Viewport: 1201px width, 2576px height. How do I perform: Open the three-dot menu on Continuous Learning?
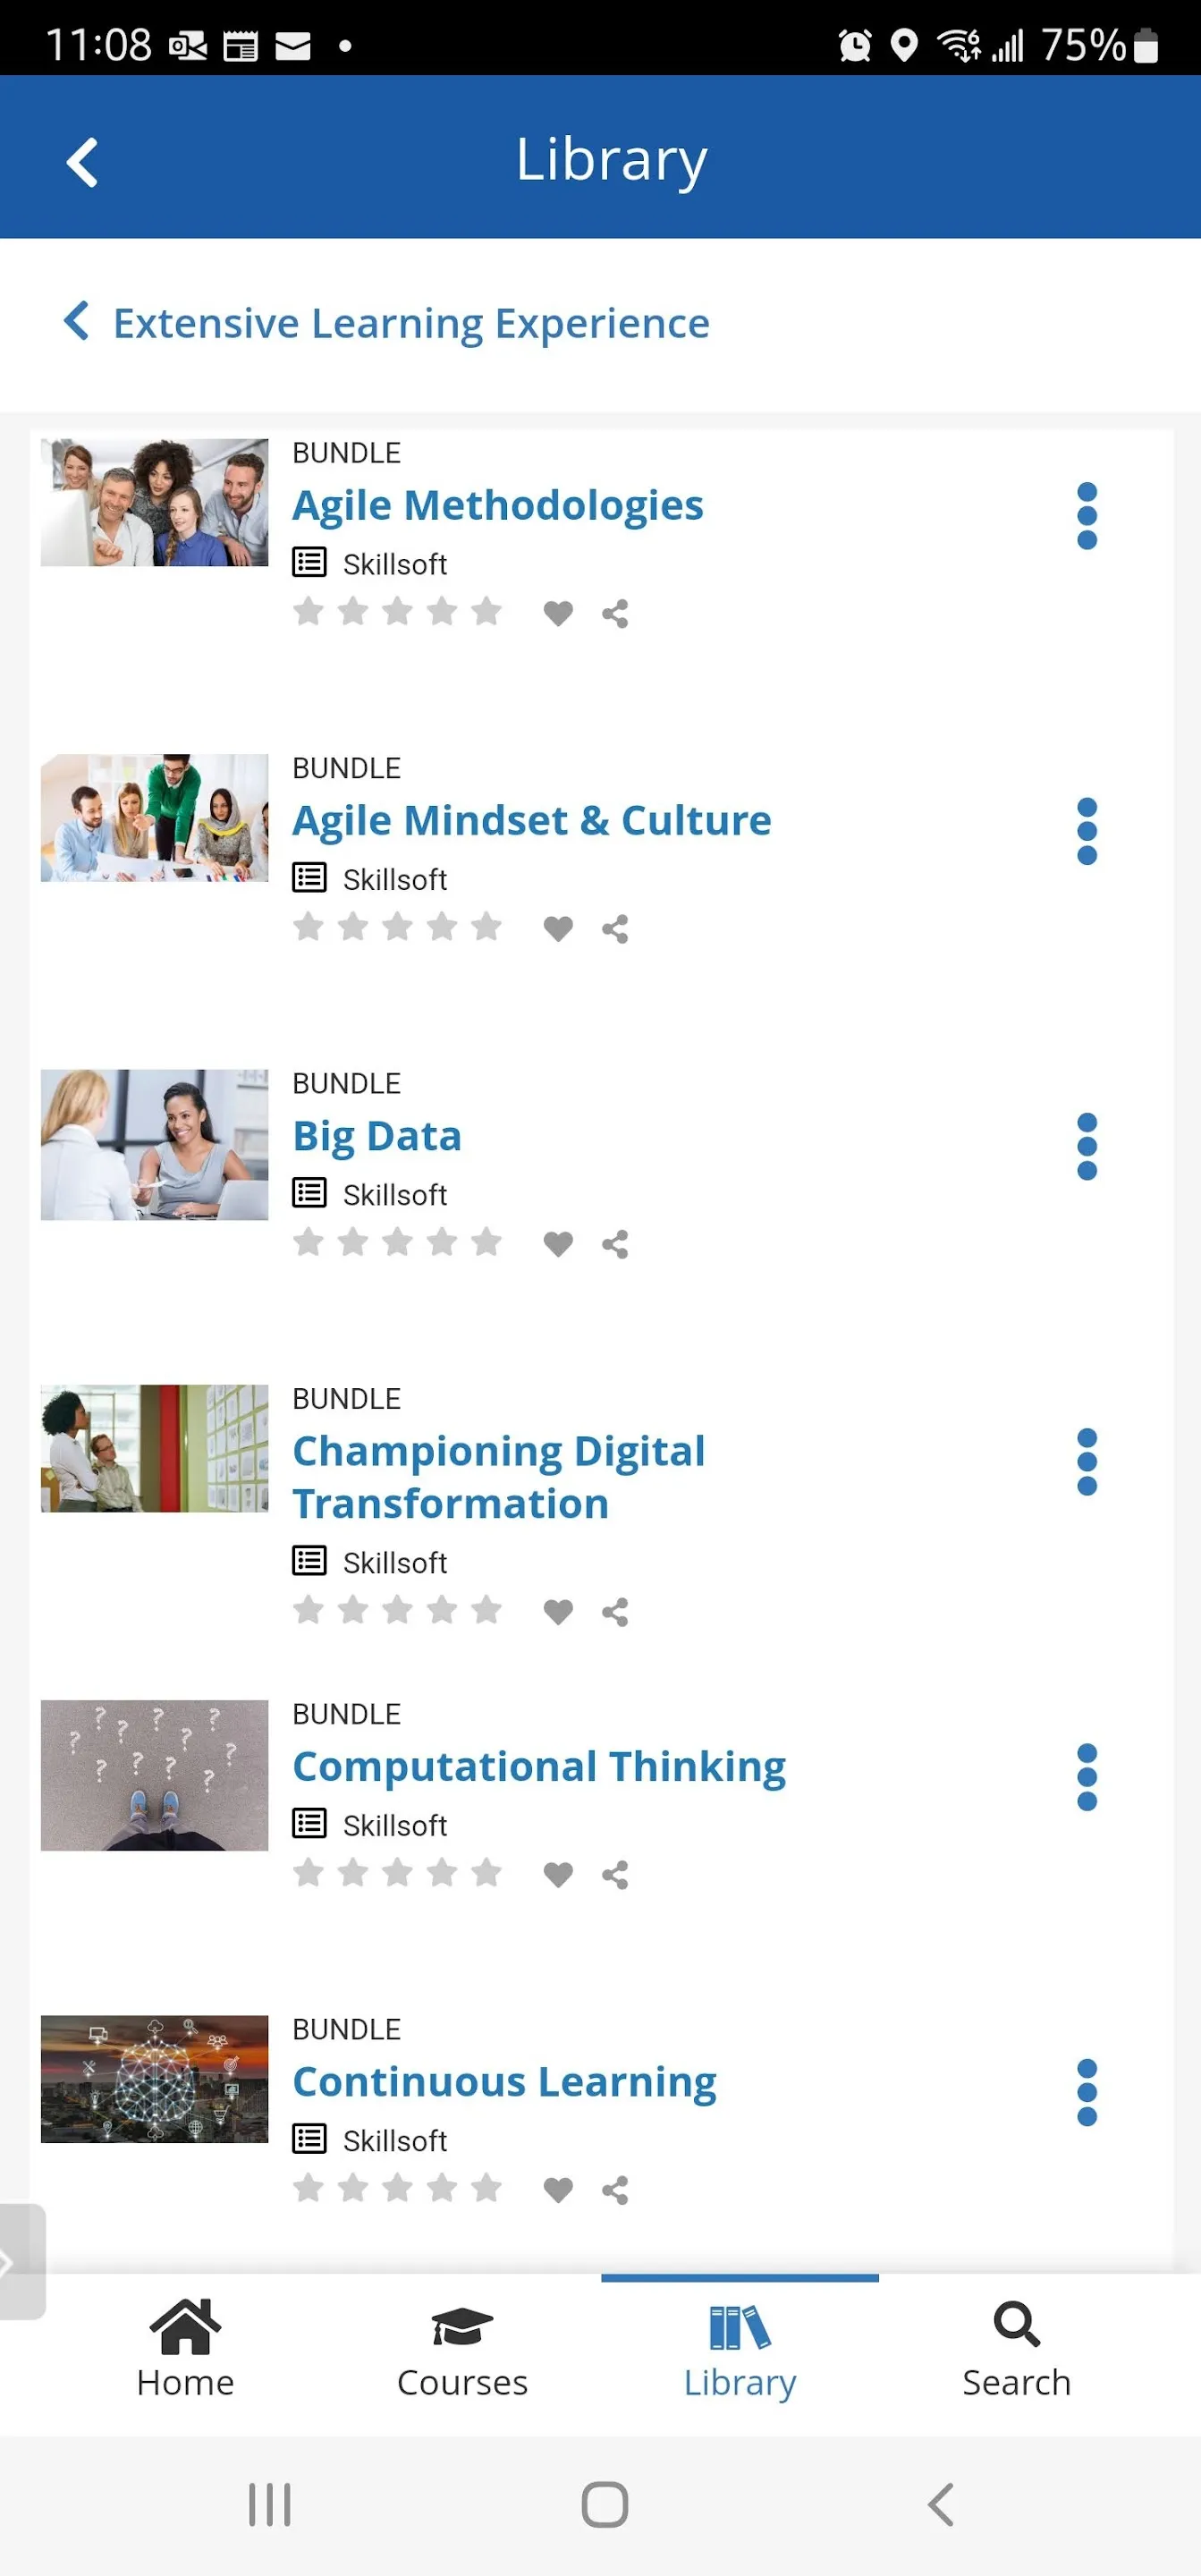(1087, 2094)
